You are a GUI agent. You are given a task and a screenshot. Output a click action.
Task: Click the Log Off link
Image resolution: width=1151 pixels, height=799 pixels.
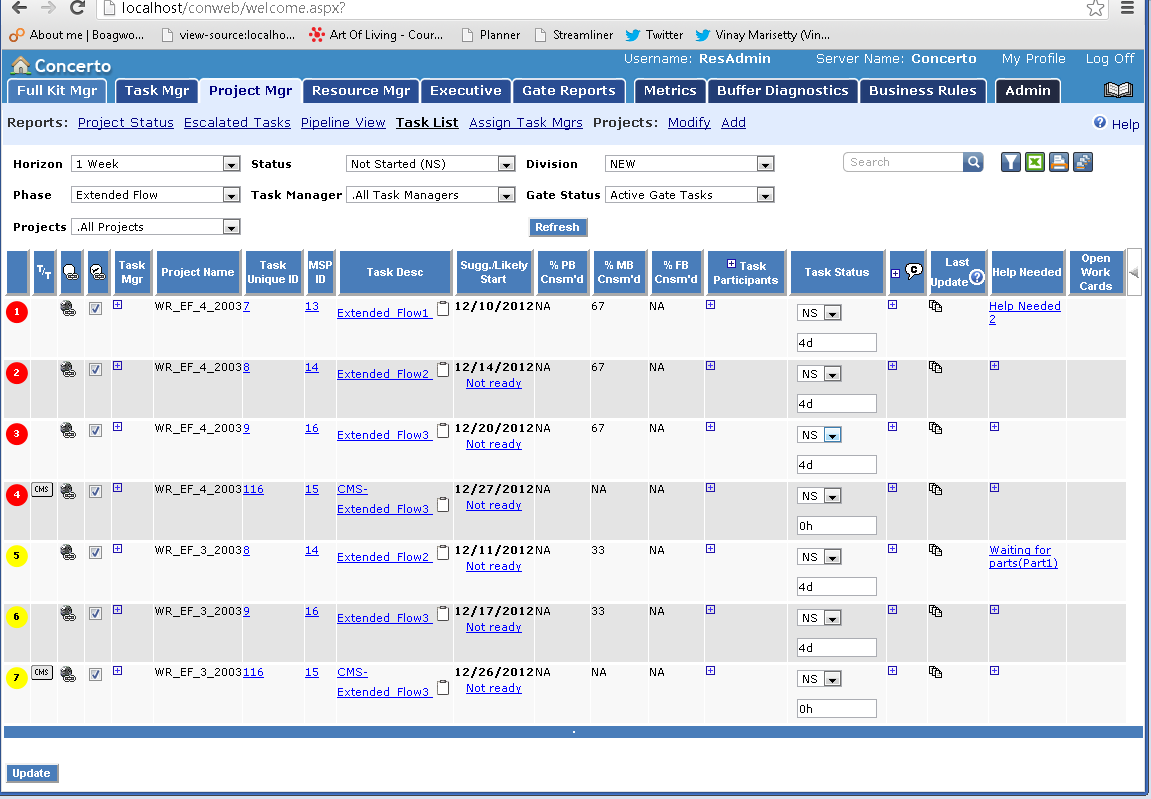(x=1110, y=59)
